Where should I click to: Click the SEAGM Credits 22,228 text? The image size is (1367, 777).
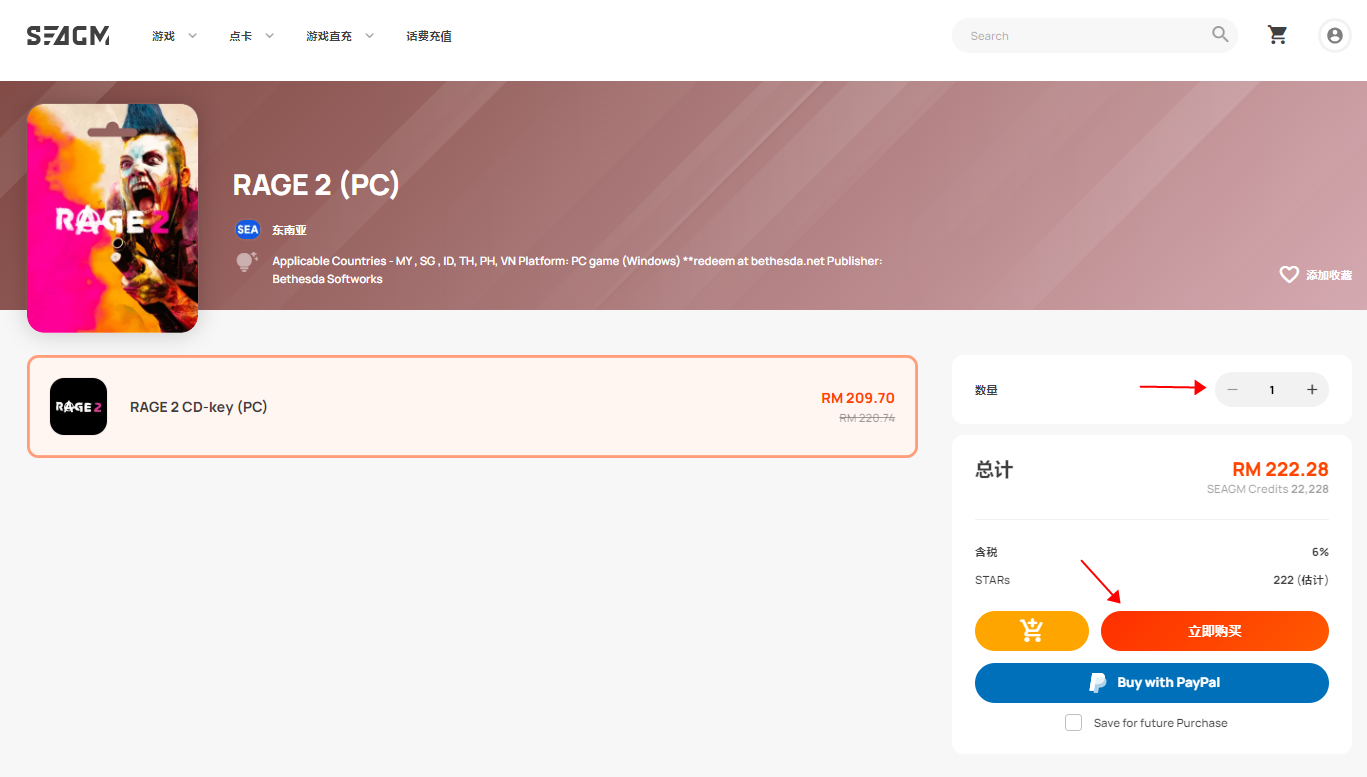[1268, 489]
